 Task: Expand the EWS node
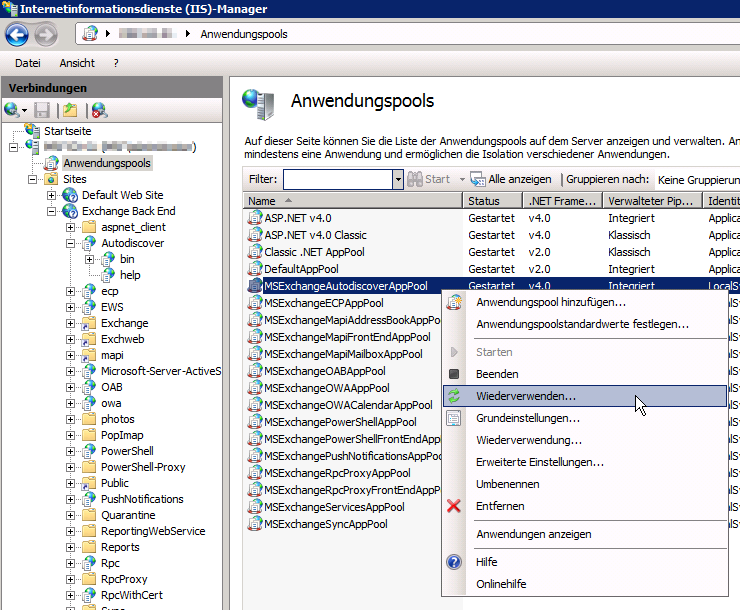point(70,308)
